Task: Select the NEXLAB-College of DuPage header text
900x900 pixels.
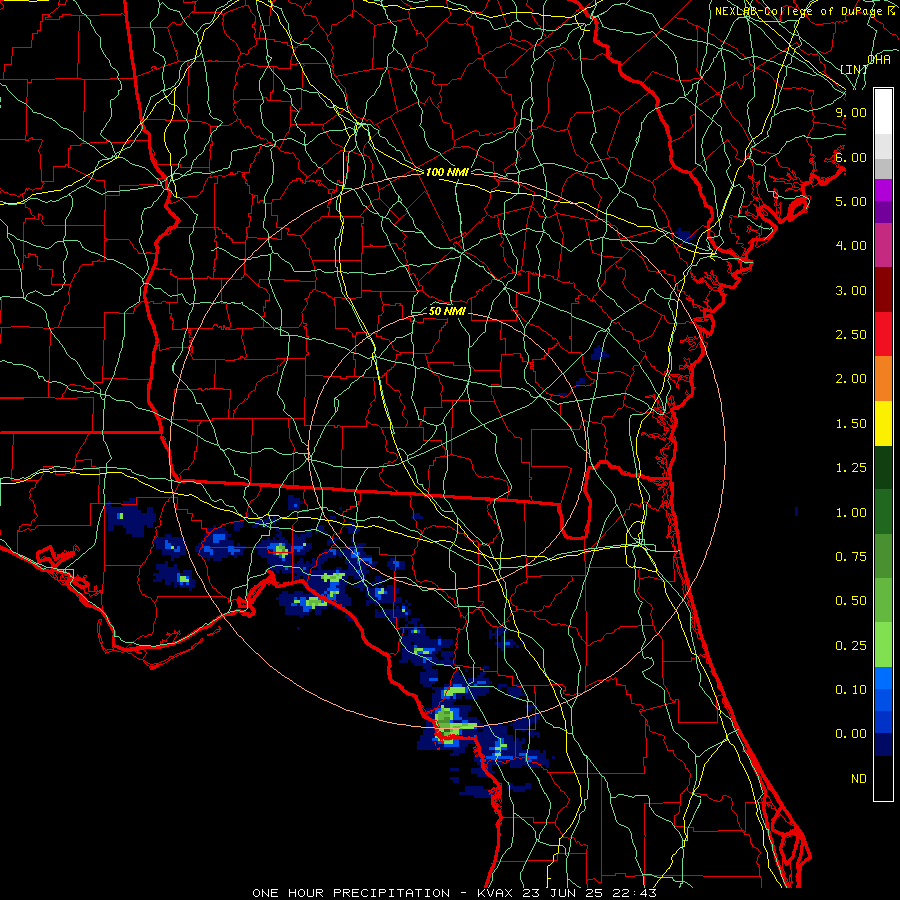Action: point(805,11)
